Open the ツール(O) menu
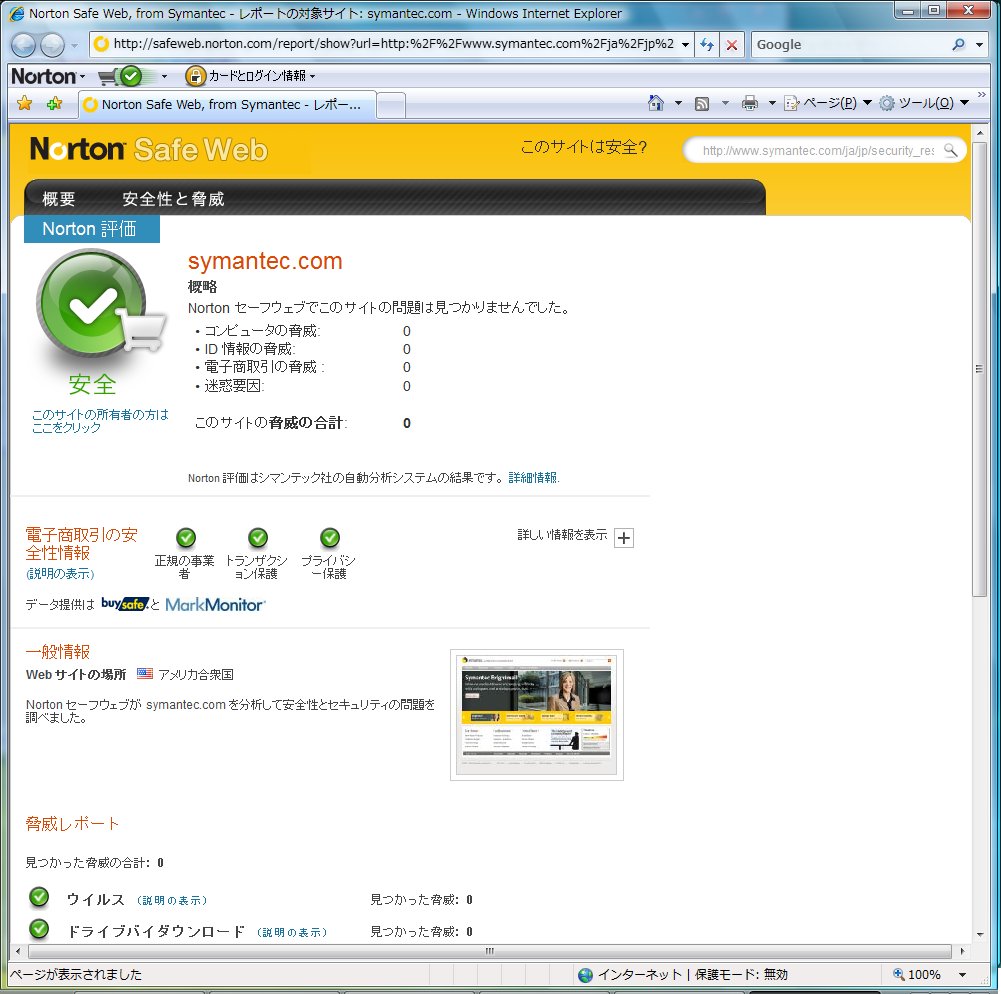 tap(924, 103)
